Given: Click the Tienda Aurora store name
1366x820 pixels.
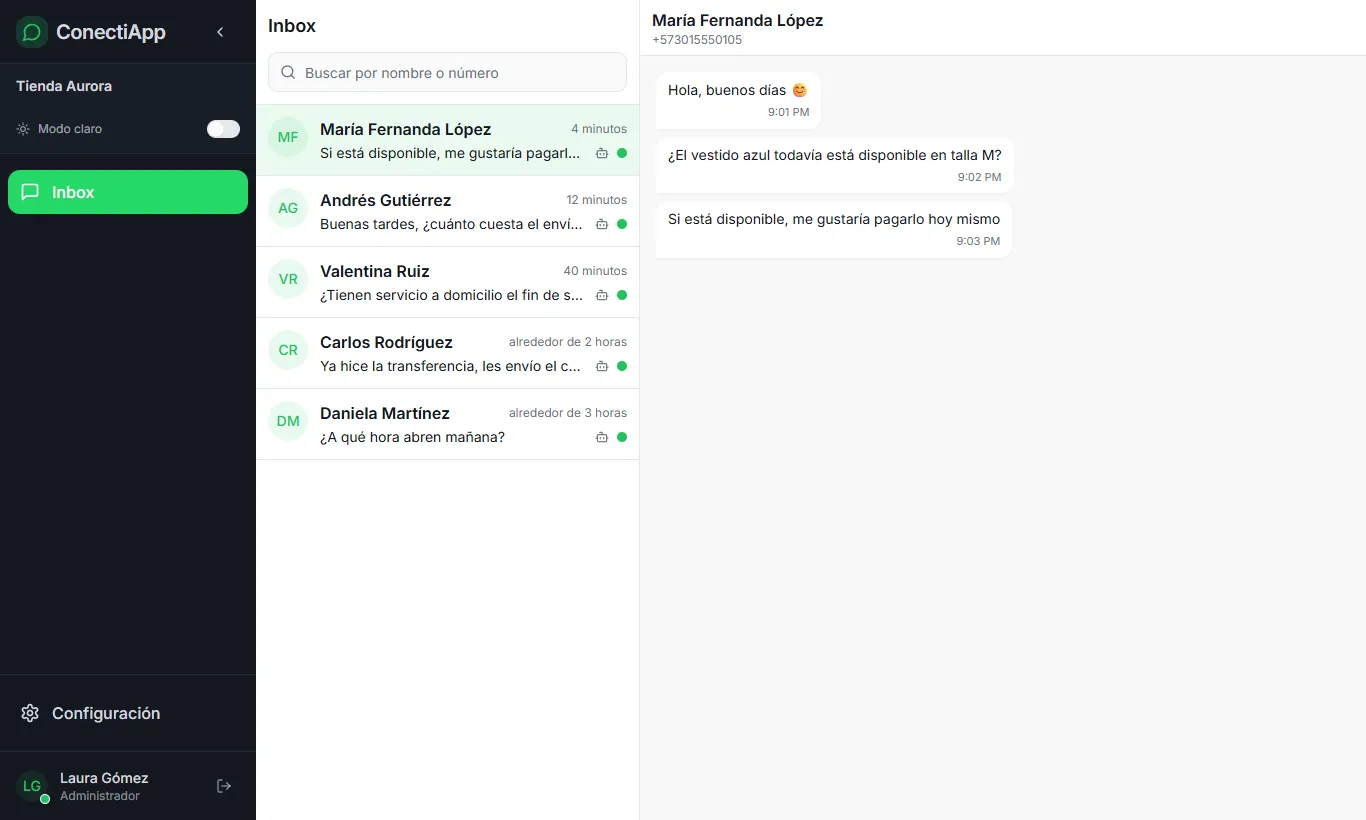Looking at the screenshot, I should pos(64,86).
